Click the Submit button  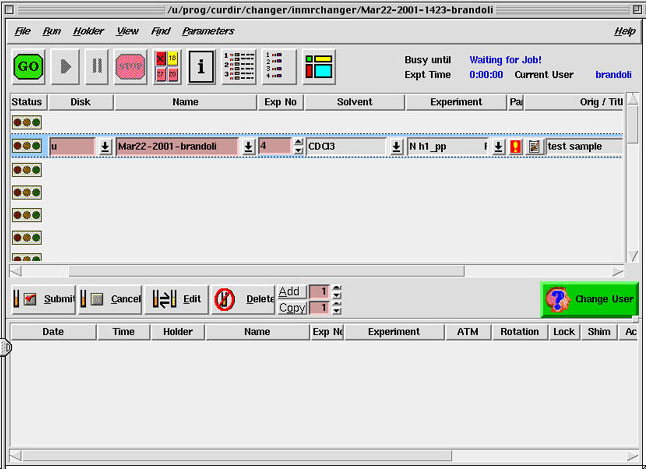(44, 299)
